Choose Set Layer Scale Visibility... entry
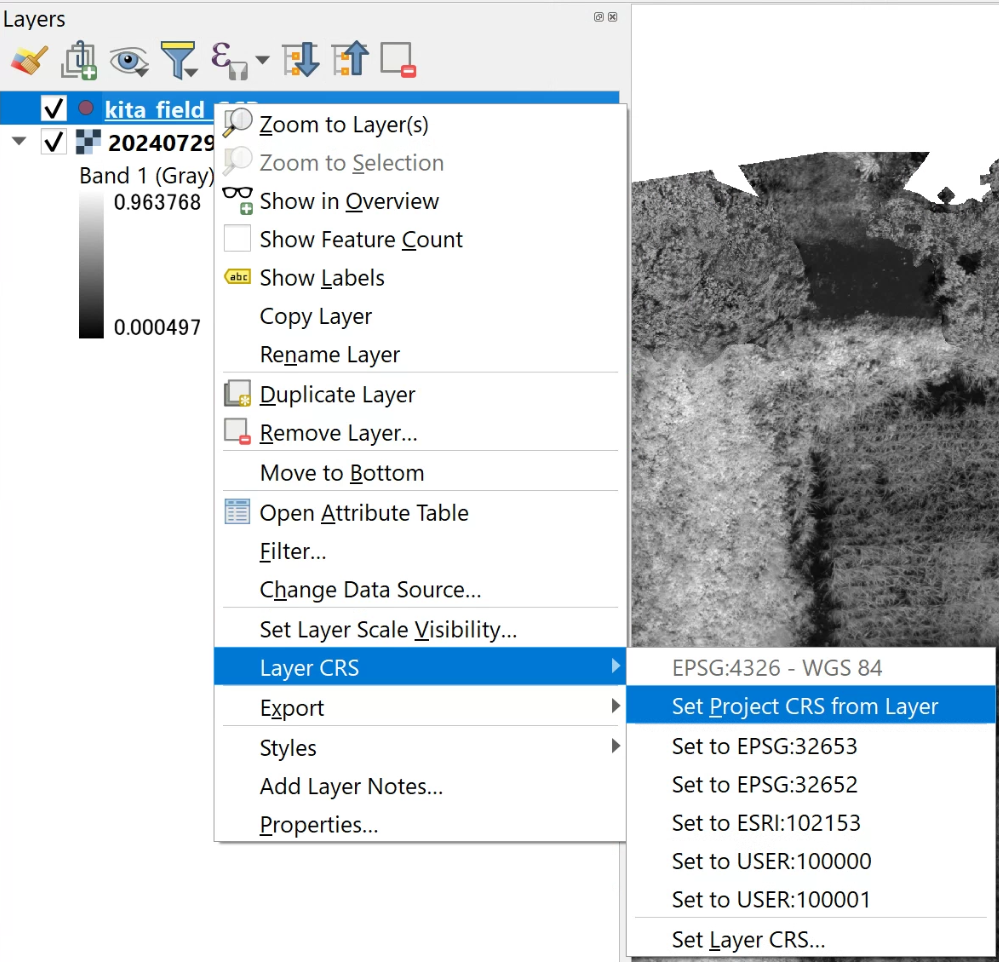999x962 pixels. click(420, 629)
